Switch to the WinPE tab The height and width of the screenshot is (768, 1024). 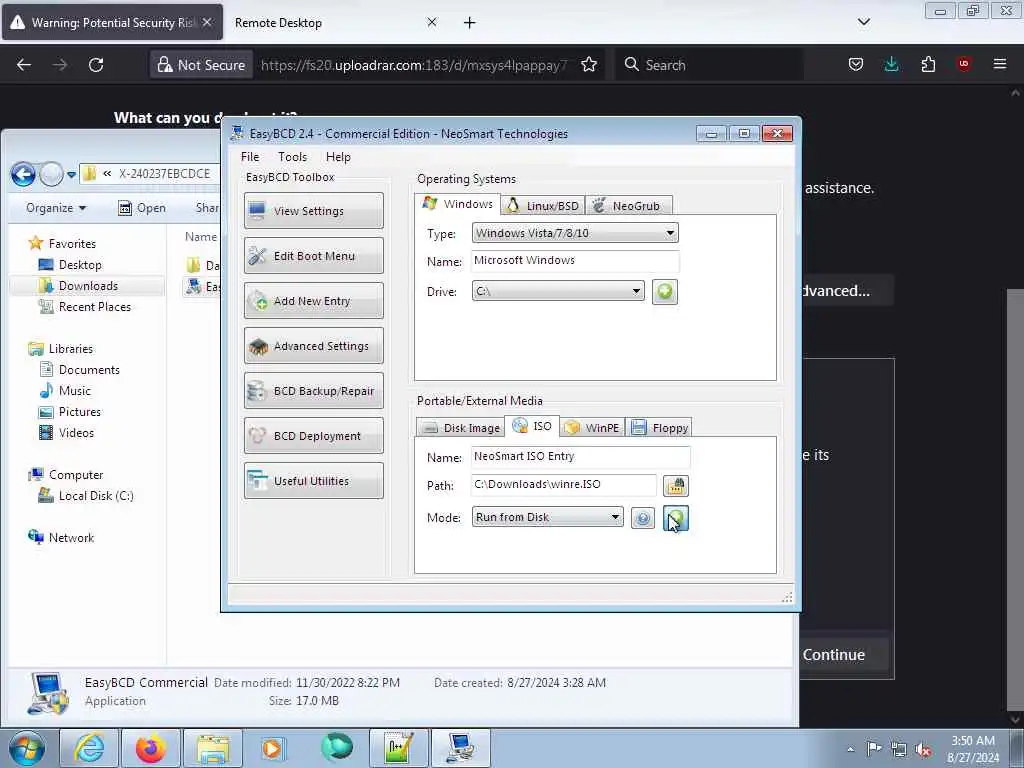click(x=592, y=428)
